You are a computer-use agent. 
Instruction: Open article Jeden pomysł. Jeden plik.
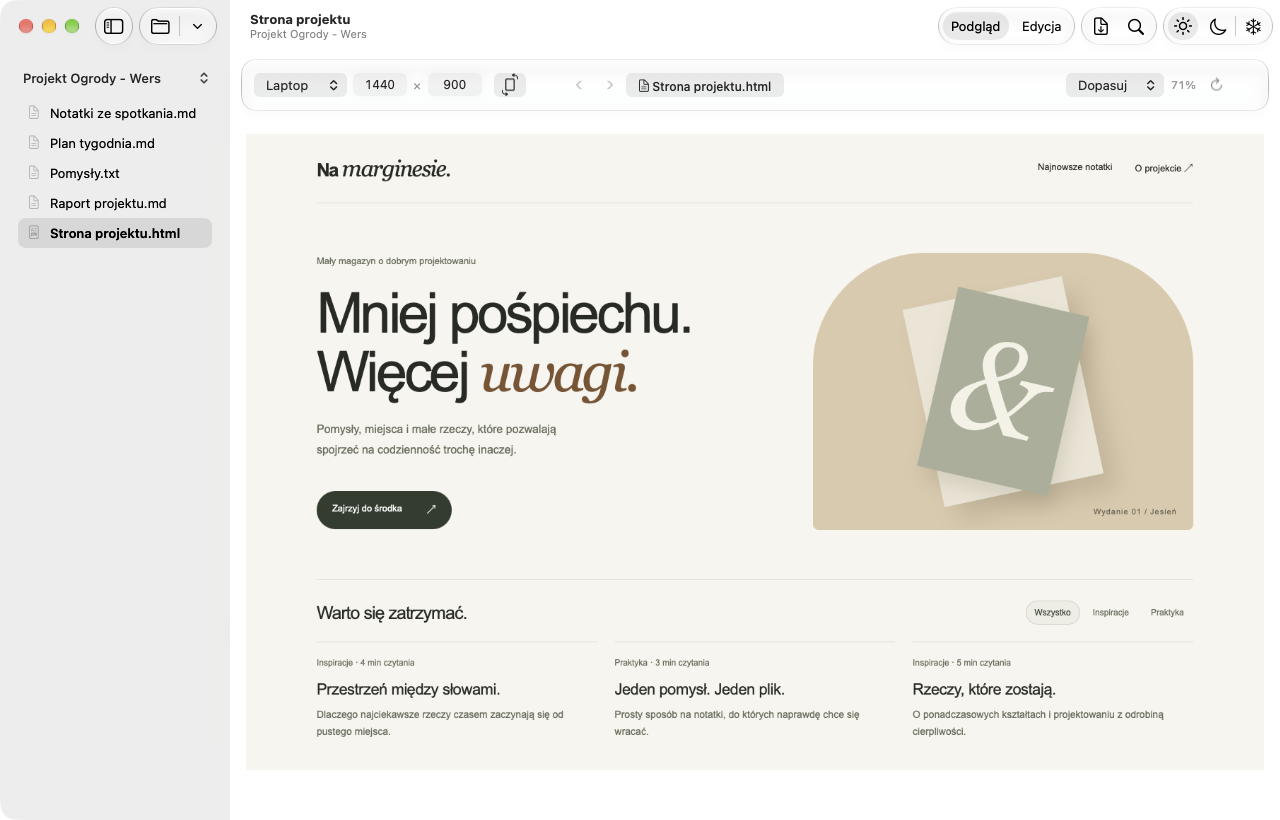pos(700,689)
